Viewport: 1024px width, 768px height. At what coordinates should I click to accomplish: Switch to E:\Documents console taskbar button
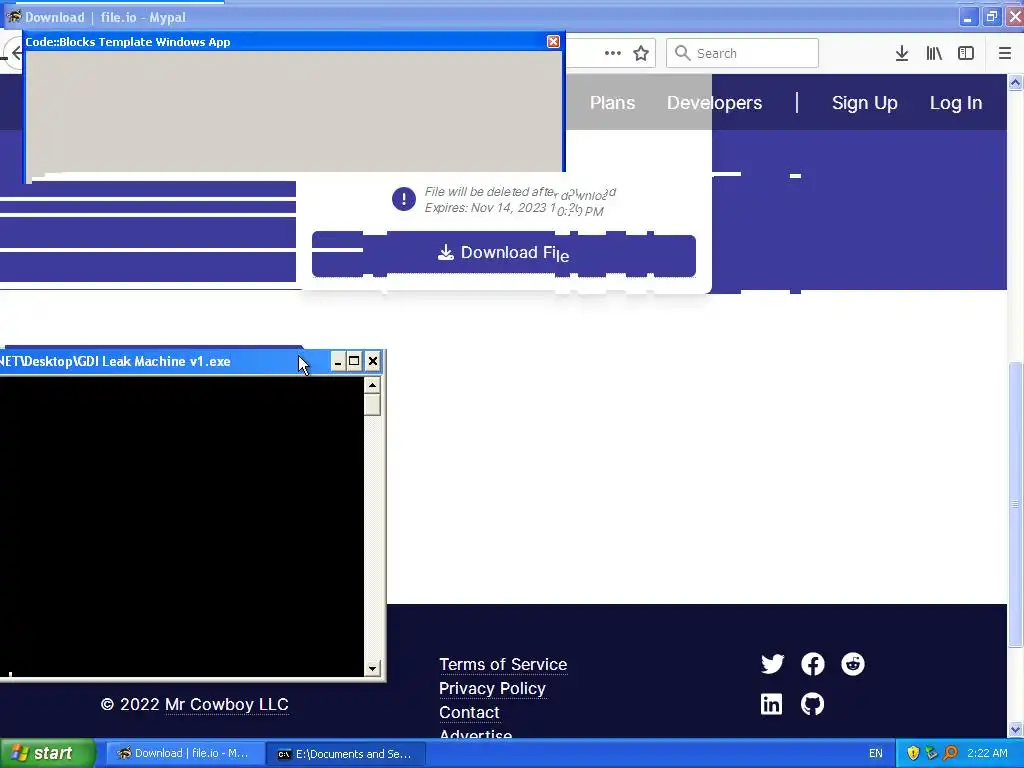coord(346,754)
